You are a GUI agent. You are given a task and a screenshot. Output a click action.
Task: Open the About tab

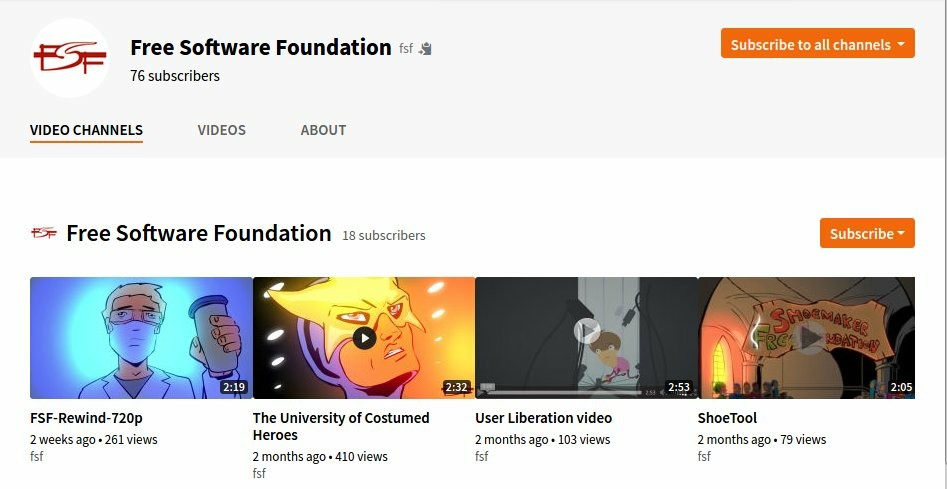(x=323, y=130)
